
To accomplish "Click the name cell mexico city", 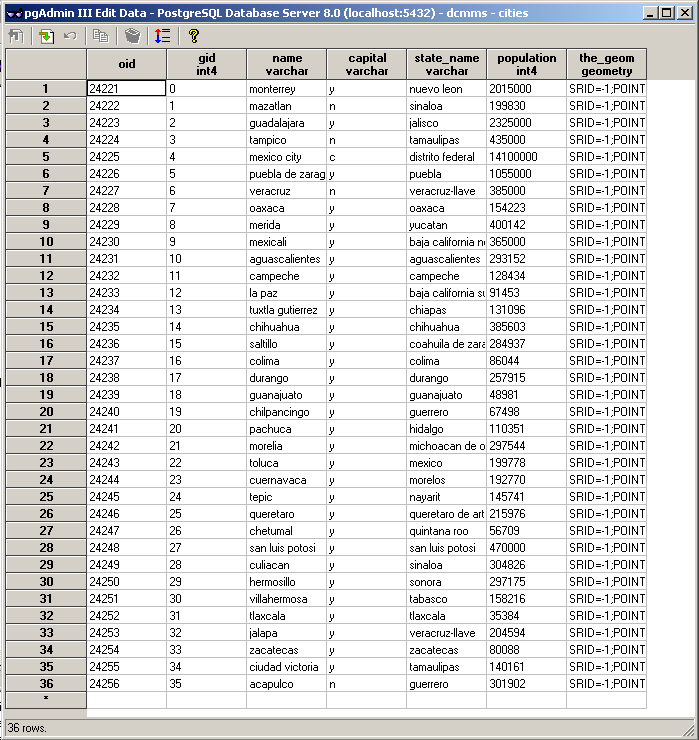I will click(x=286, y=157).
